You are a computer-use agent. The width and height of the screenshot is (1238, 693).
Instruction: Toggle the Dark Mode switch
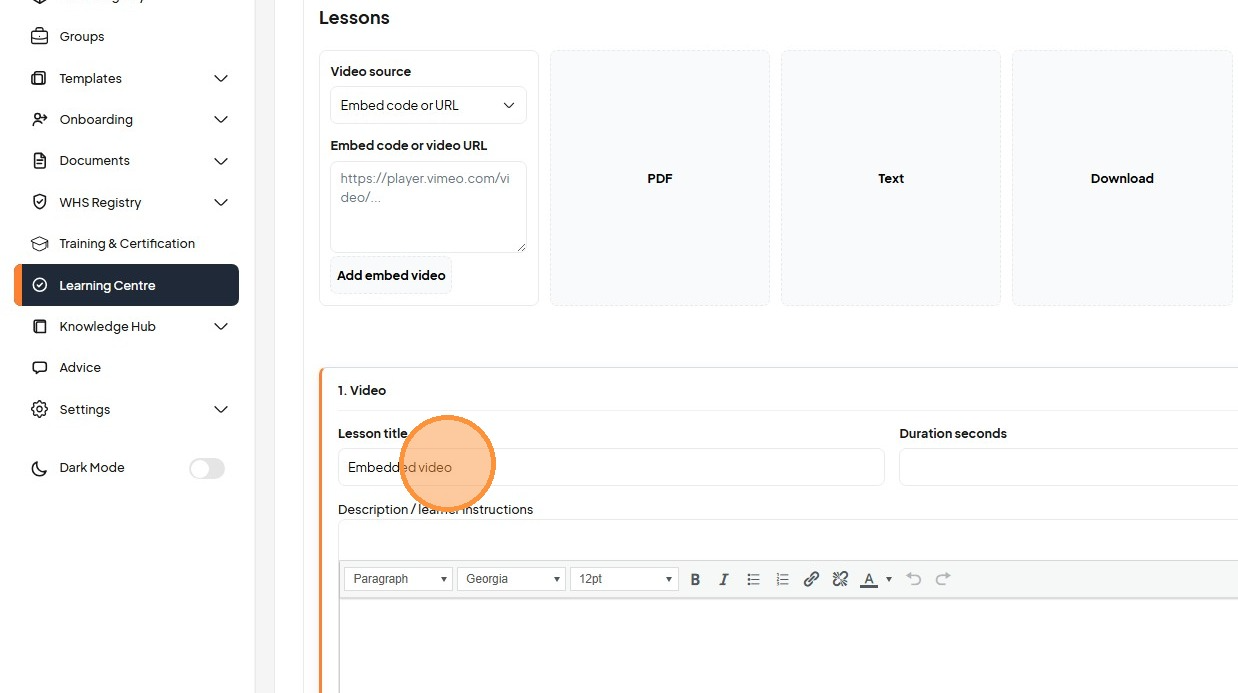[207, 468]
